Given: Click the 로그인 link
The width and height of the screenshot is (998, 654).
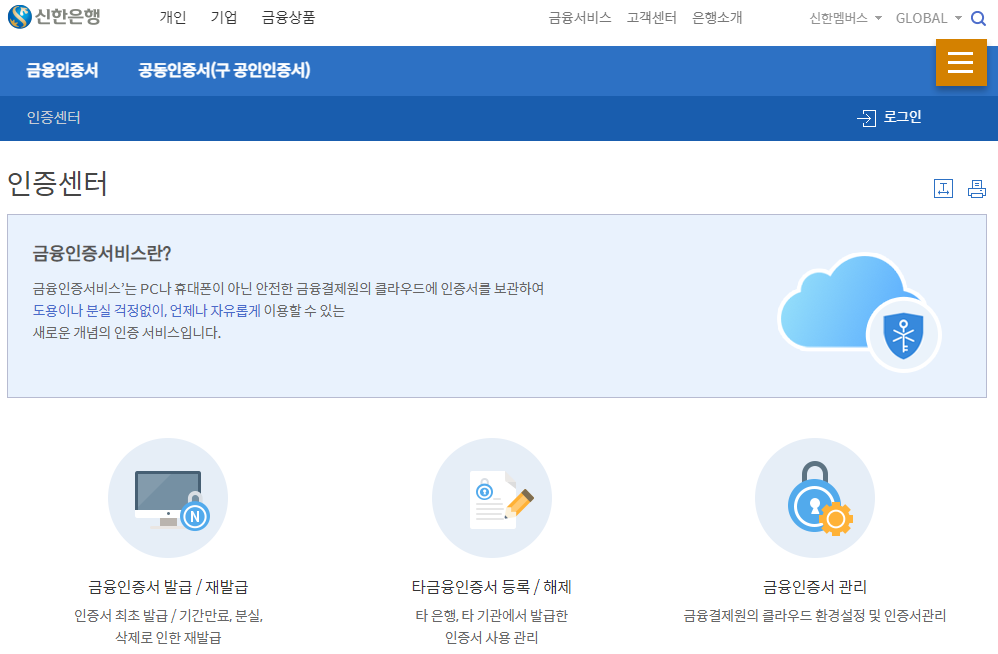Looking at the screenshot, I should coord(902,117).
